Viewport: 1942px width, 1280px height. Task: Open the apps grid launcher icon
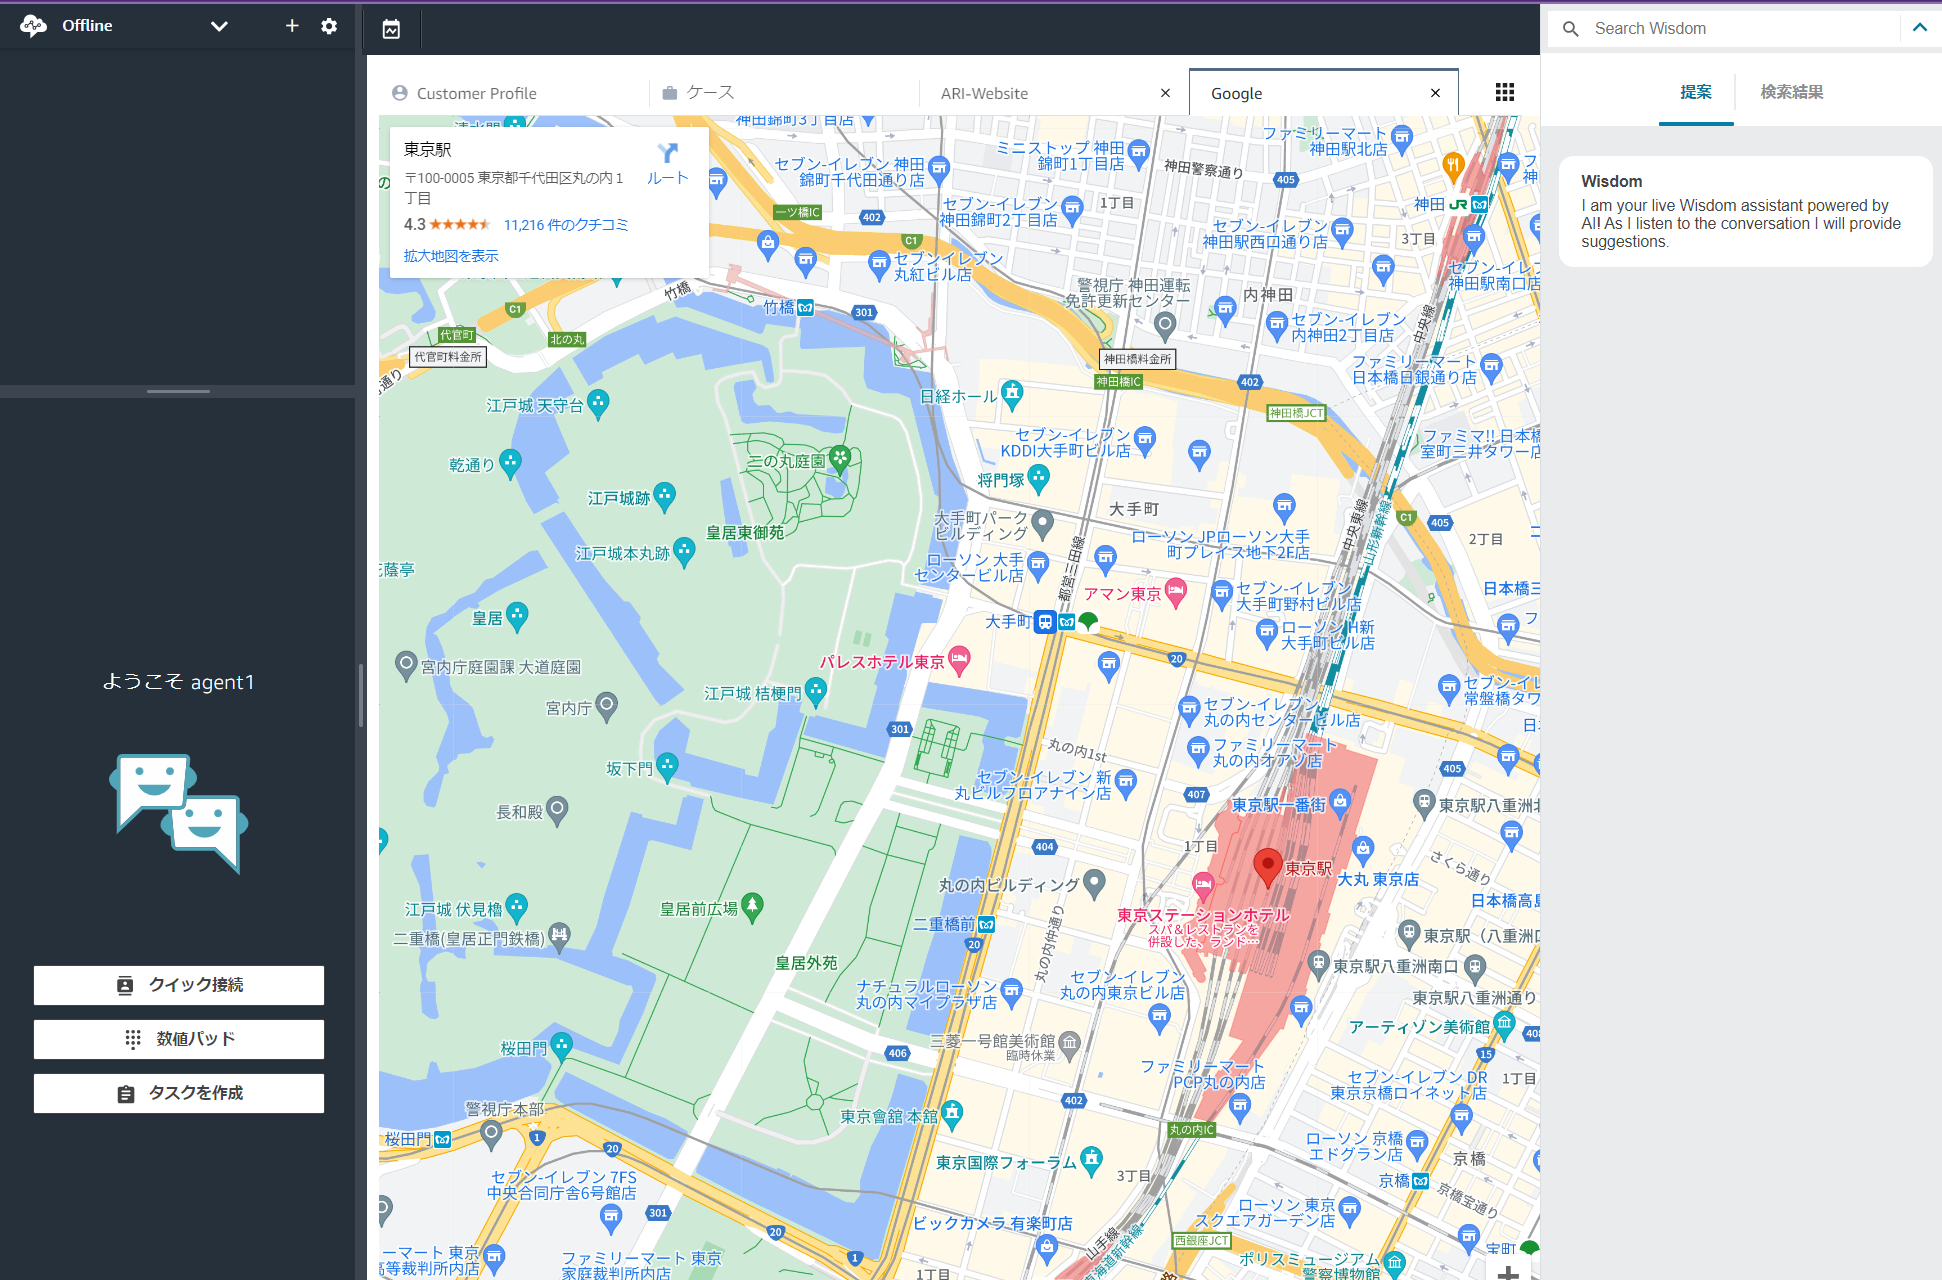[x=1504, y=93]
